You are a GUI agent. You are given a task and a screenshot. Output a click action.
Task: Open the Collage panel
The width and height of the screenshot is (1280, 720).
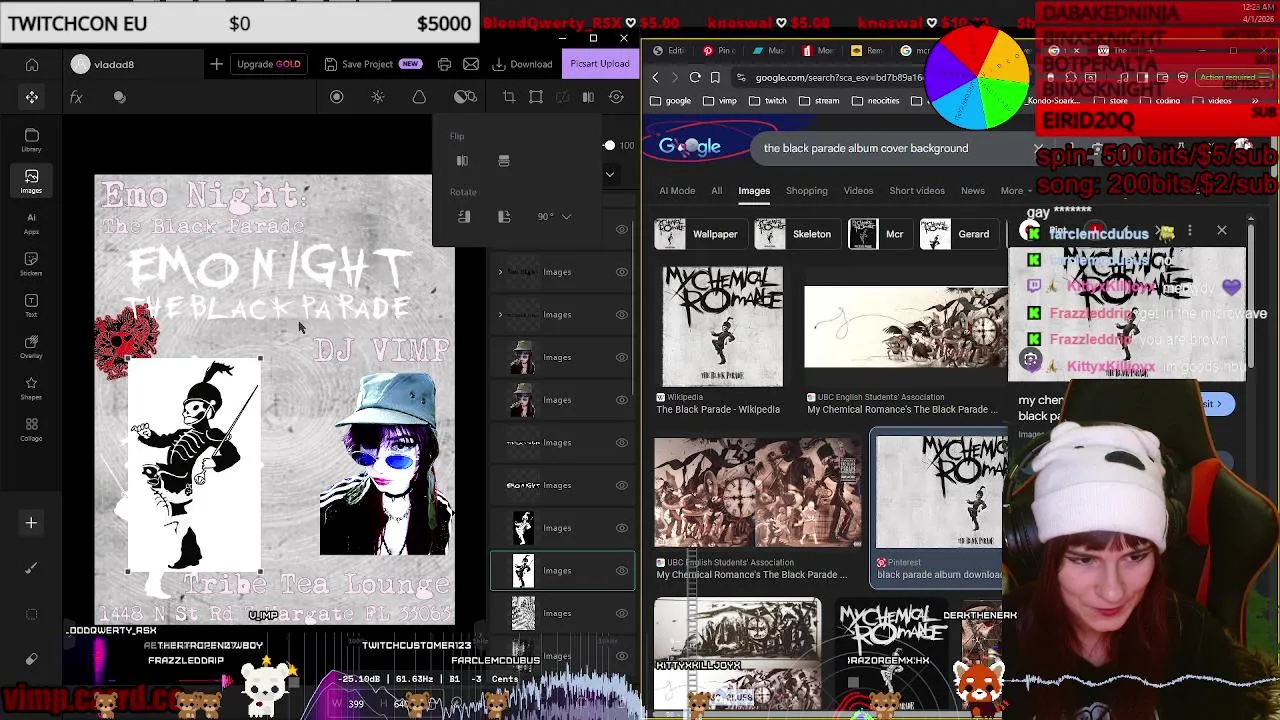click(32, 430)
